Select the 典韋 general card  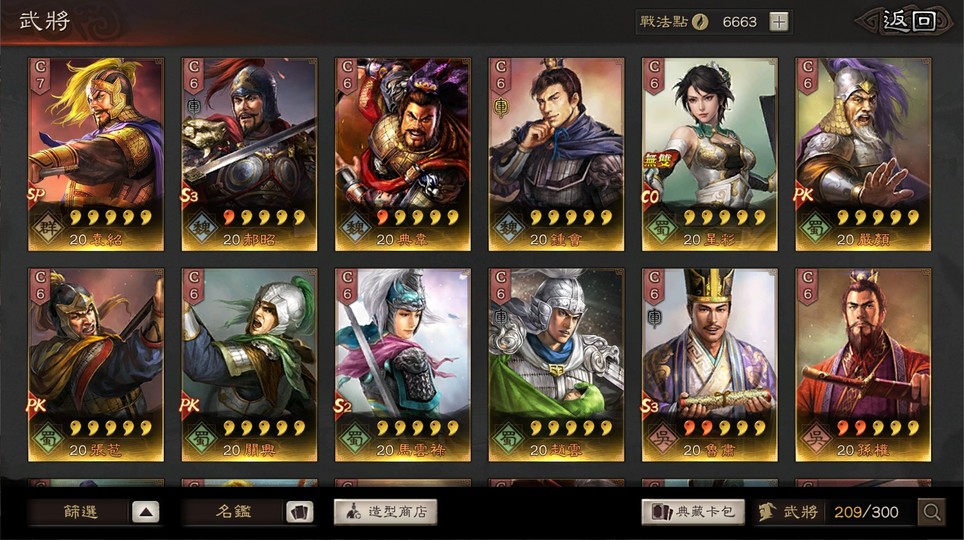click(x=403, y=154)
